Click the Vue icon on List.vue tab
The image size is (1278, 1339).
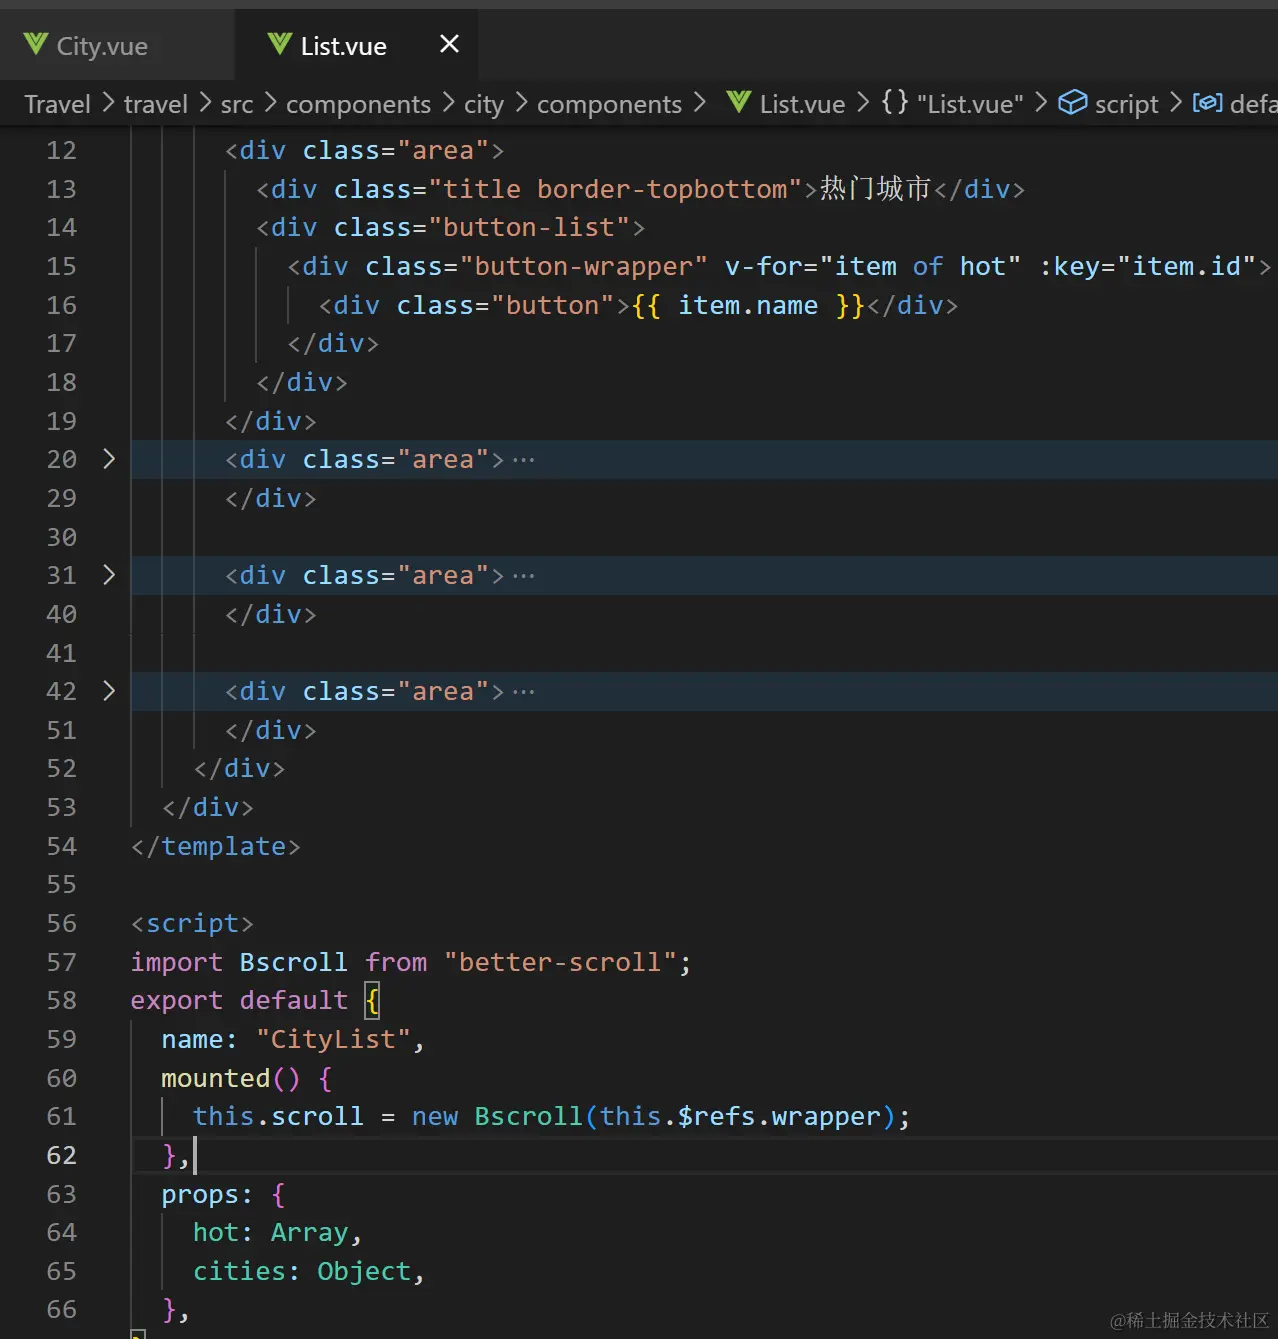point(280,45)
